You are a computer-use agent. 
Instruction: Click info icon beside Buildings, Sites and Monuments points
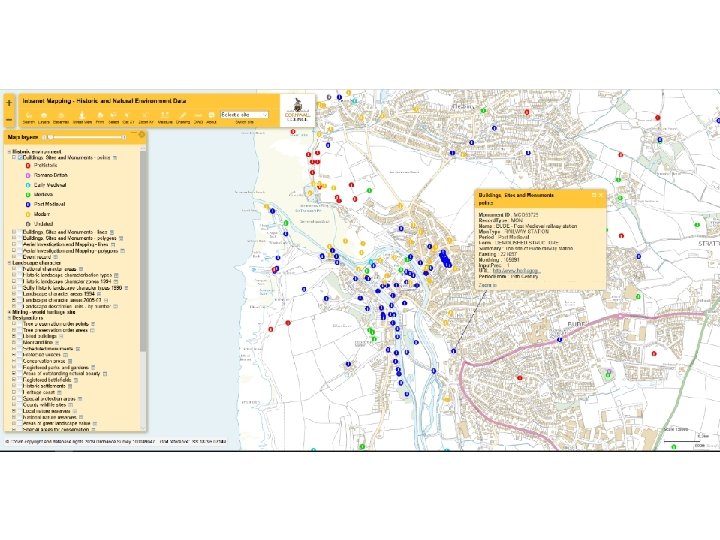pos(115,158)
